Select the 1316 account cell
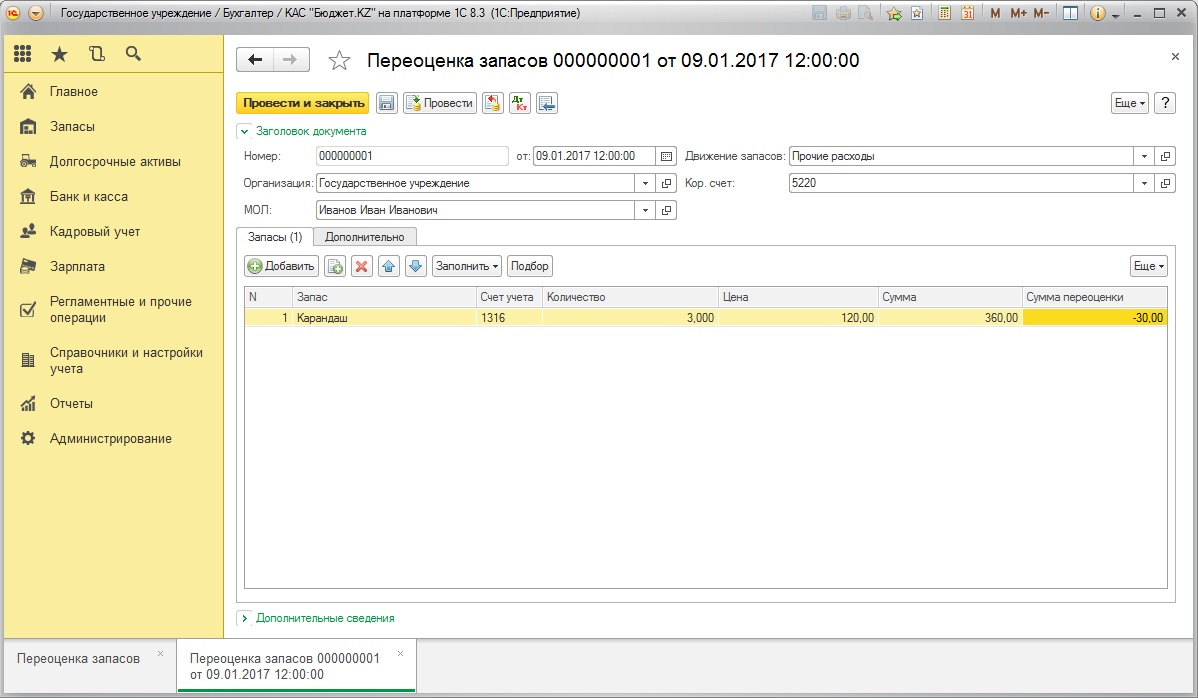This screenshot has width=1198, height=698. point(509,318)
